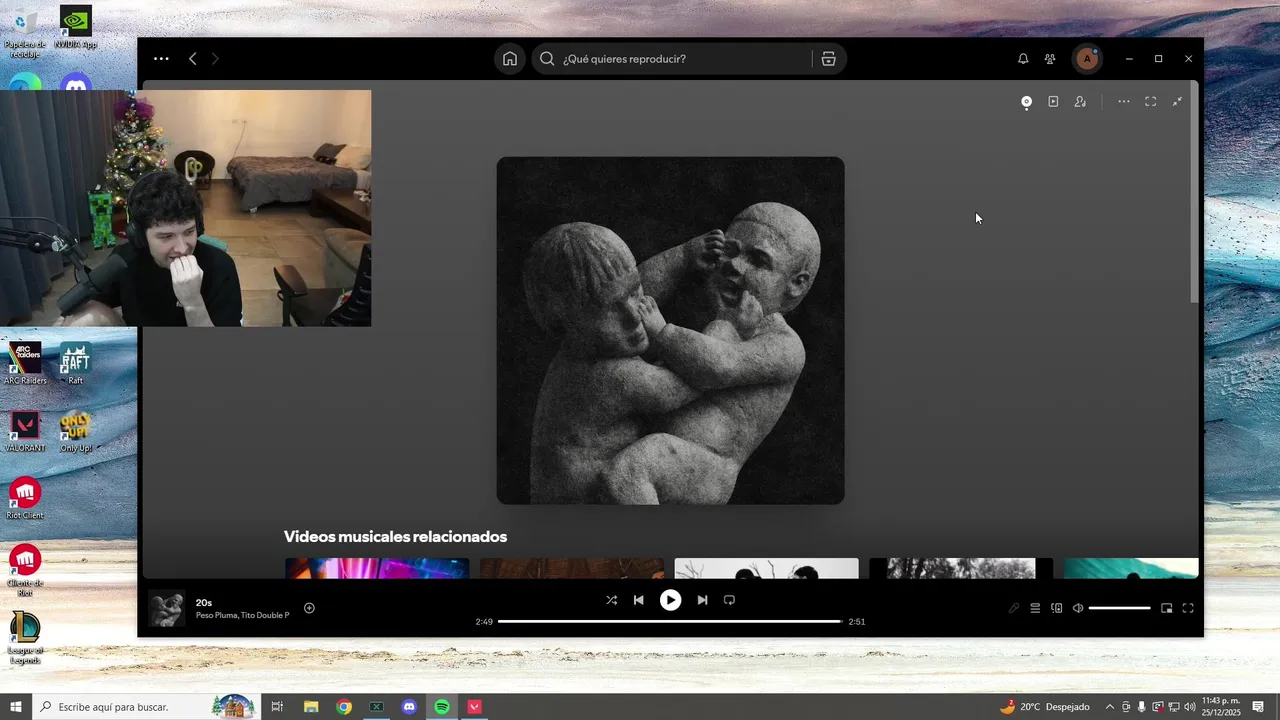Open the Windows Start menu
This screenshot has width=1280, height=720.
(x=16, y=707)
